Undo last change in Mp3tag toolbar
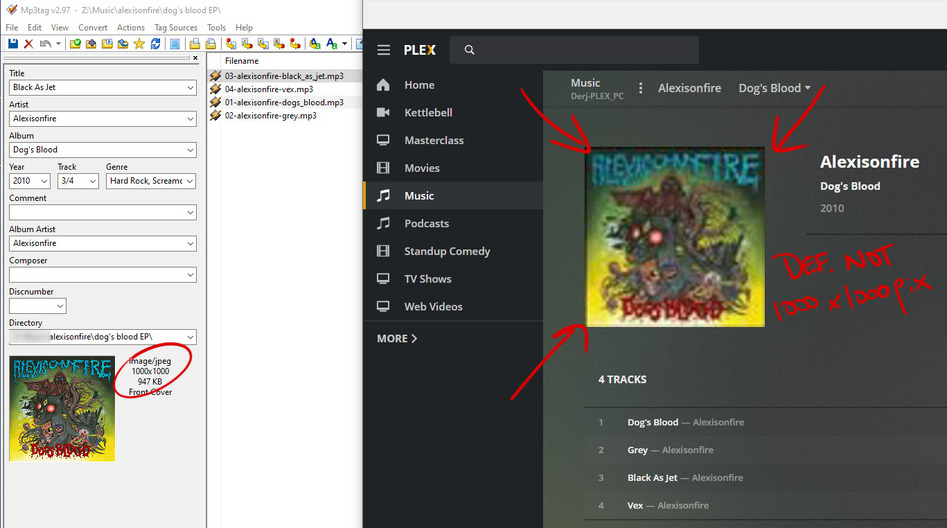Screen dimensions: 947x528 pos(45,43)
